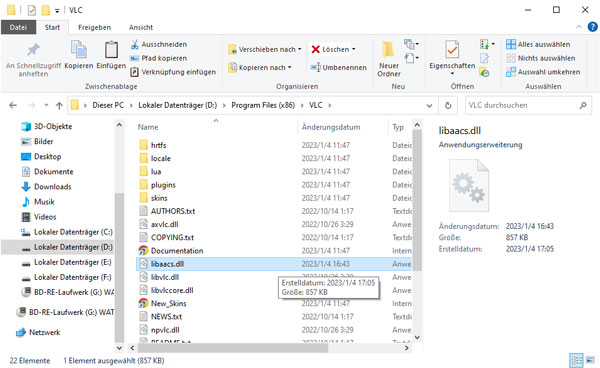Click Verknüpfung einfügen
Image resolution: width=600 pixels, height=368 pixels.
click(x=173, y=72)
